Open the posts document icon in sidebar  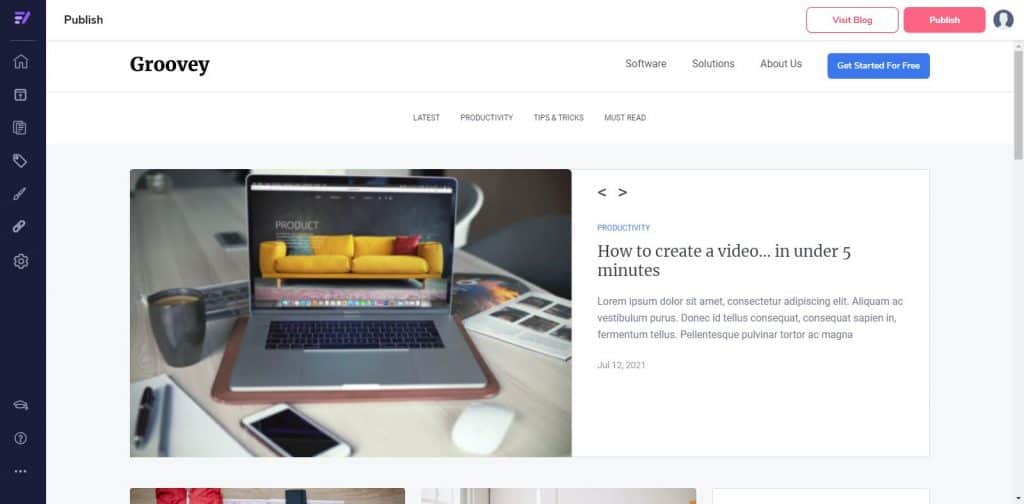(21, 127)
